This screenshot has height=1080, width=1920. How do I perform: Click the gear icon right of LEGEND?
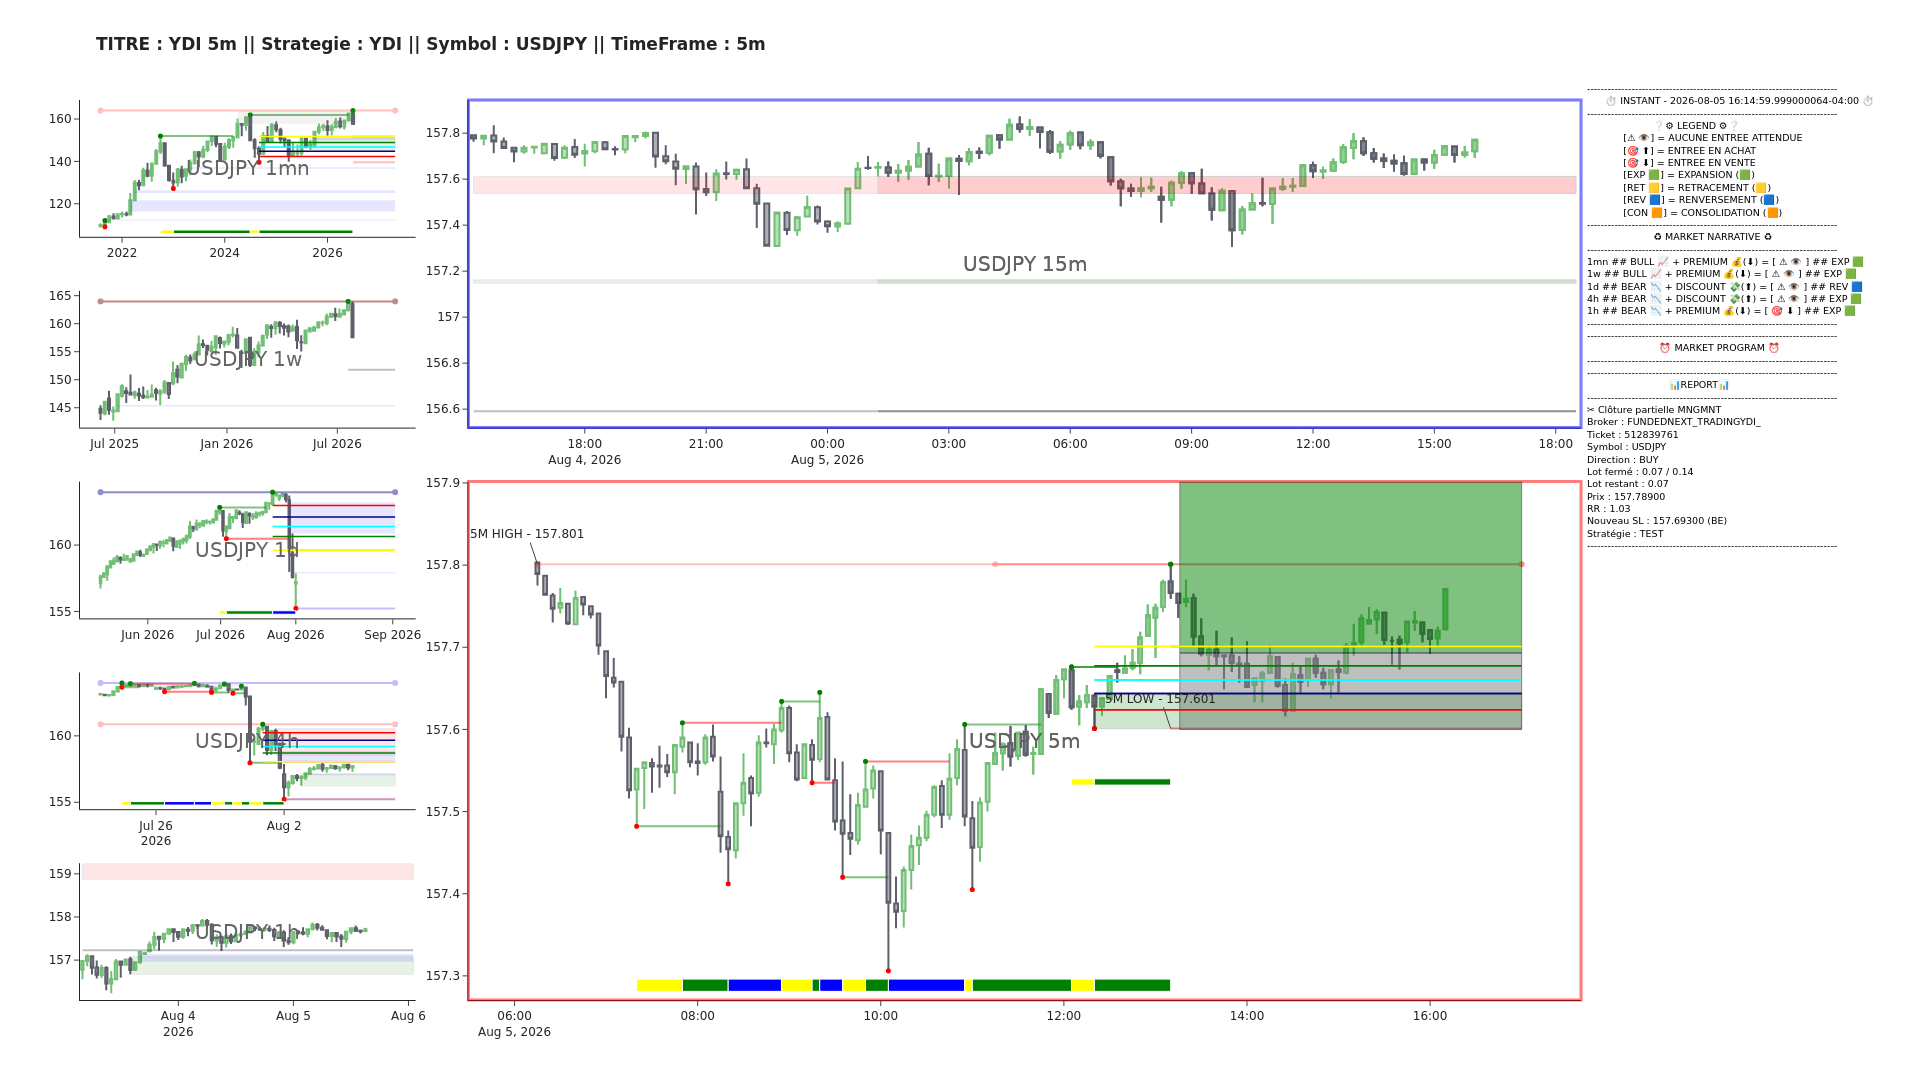click(1722, 126)
